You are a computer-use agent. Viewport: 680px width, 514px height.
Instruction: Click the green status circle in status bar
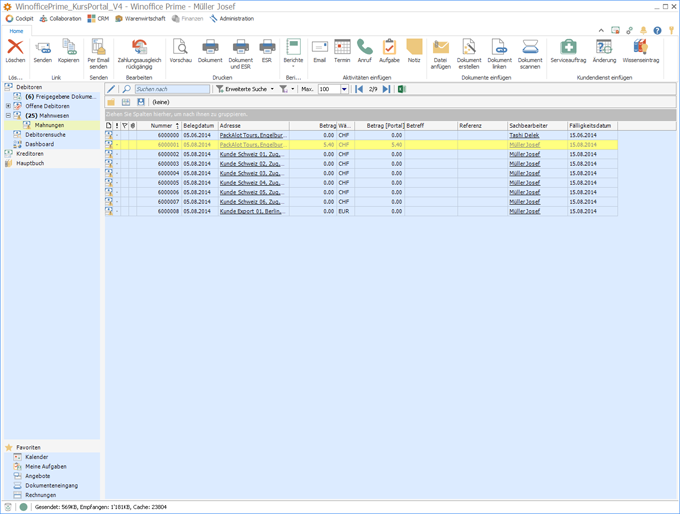click(x=23, y=507)
